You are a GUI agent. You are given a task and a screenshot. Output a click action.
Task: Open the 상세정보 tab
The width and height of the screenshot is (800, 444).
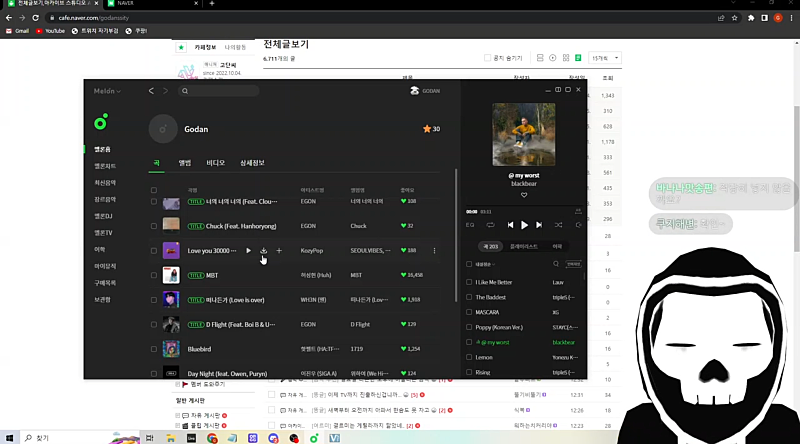pos(252,162)
